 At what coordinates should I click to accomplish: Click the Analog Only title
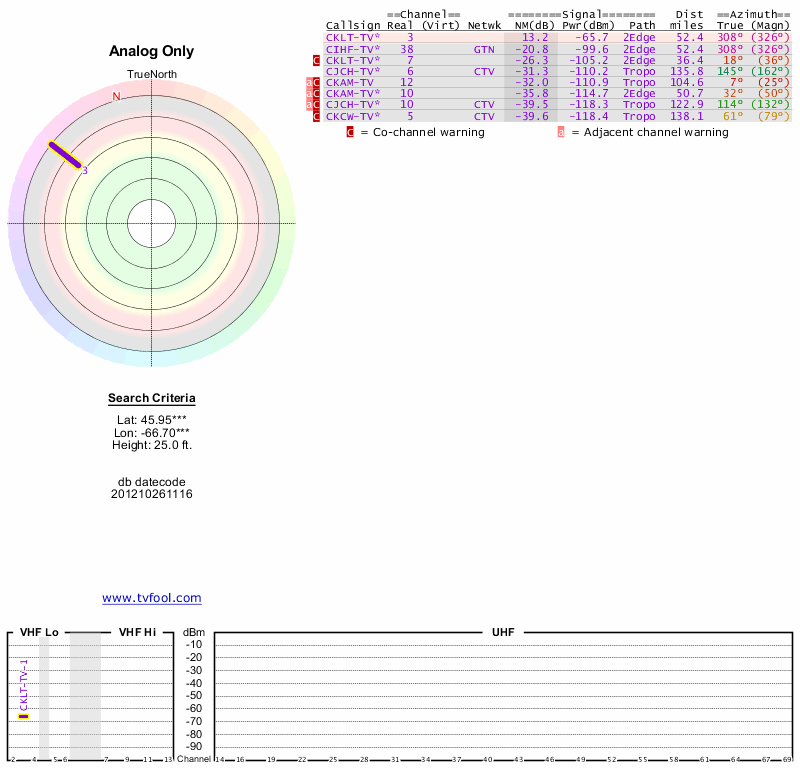[152, 52]
